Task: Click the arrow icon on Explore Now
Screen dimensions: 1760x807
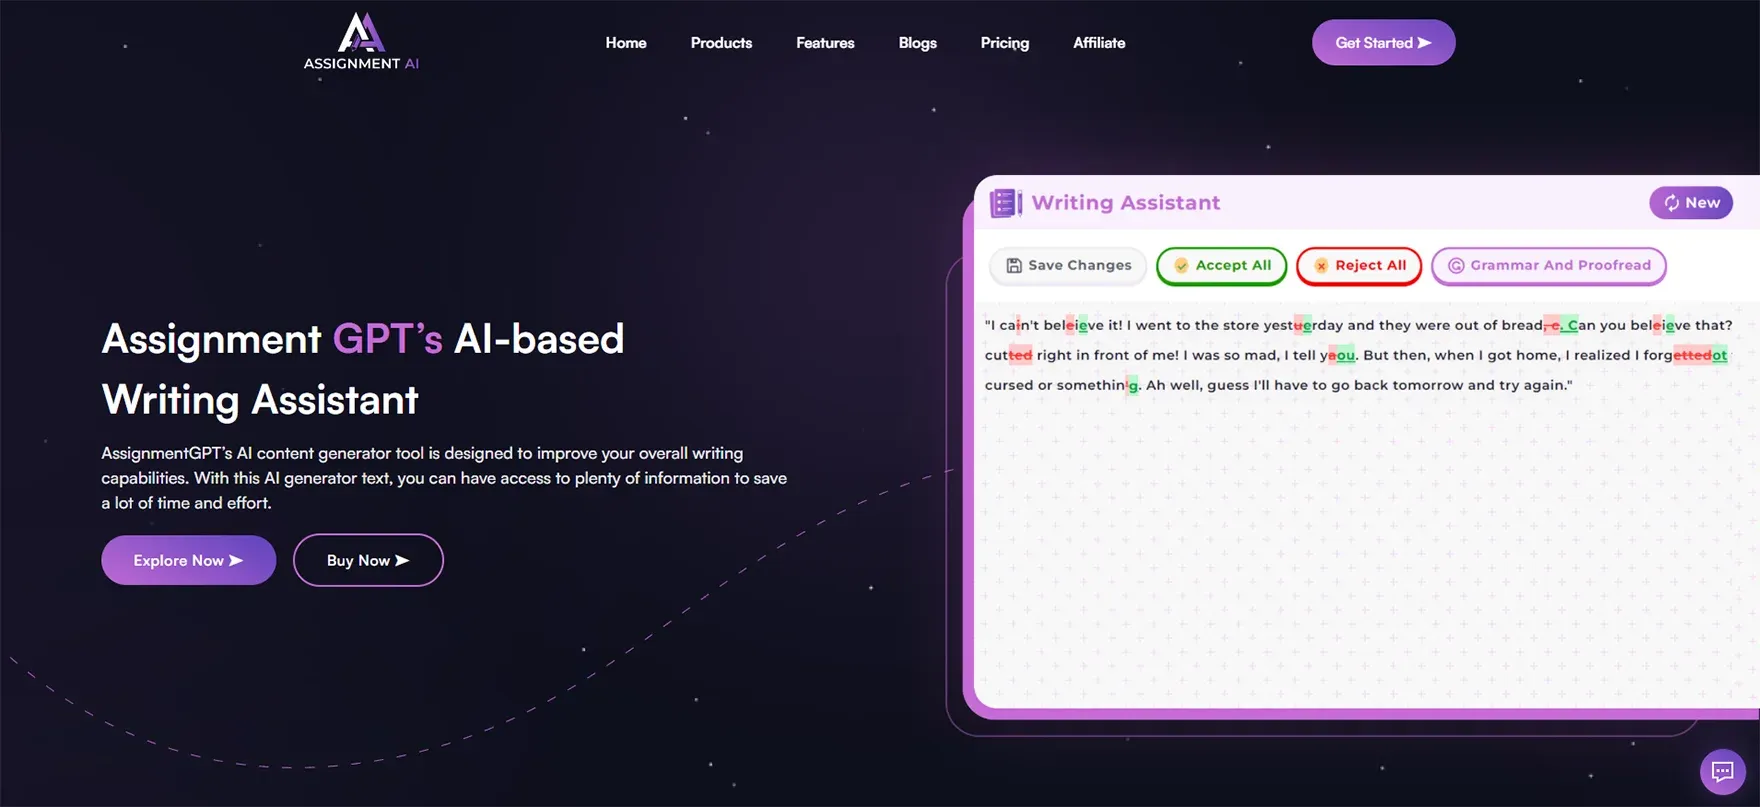Action: pos(236,560)
